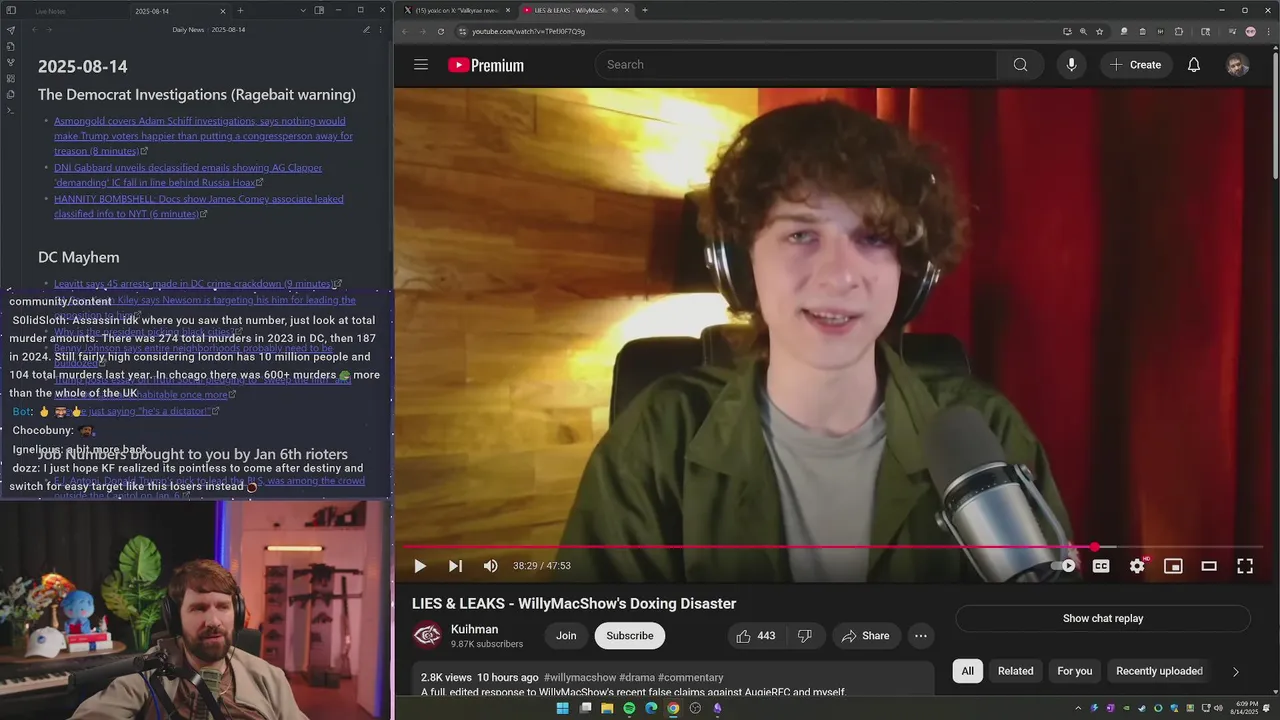
Task: Toggle the Obsidian left sidebar
Action: [11, 10]
